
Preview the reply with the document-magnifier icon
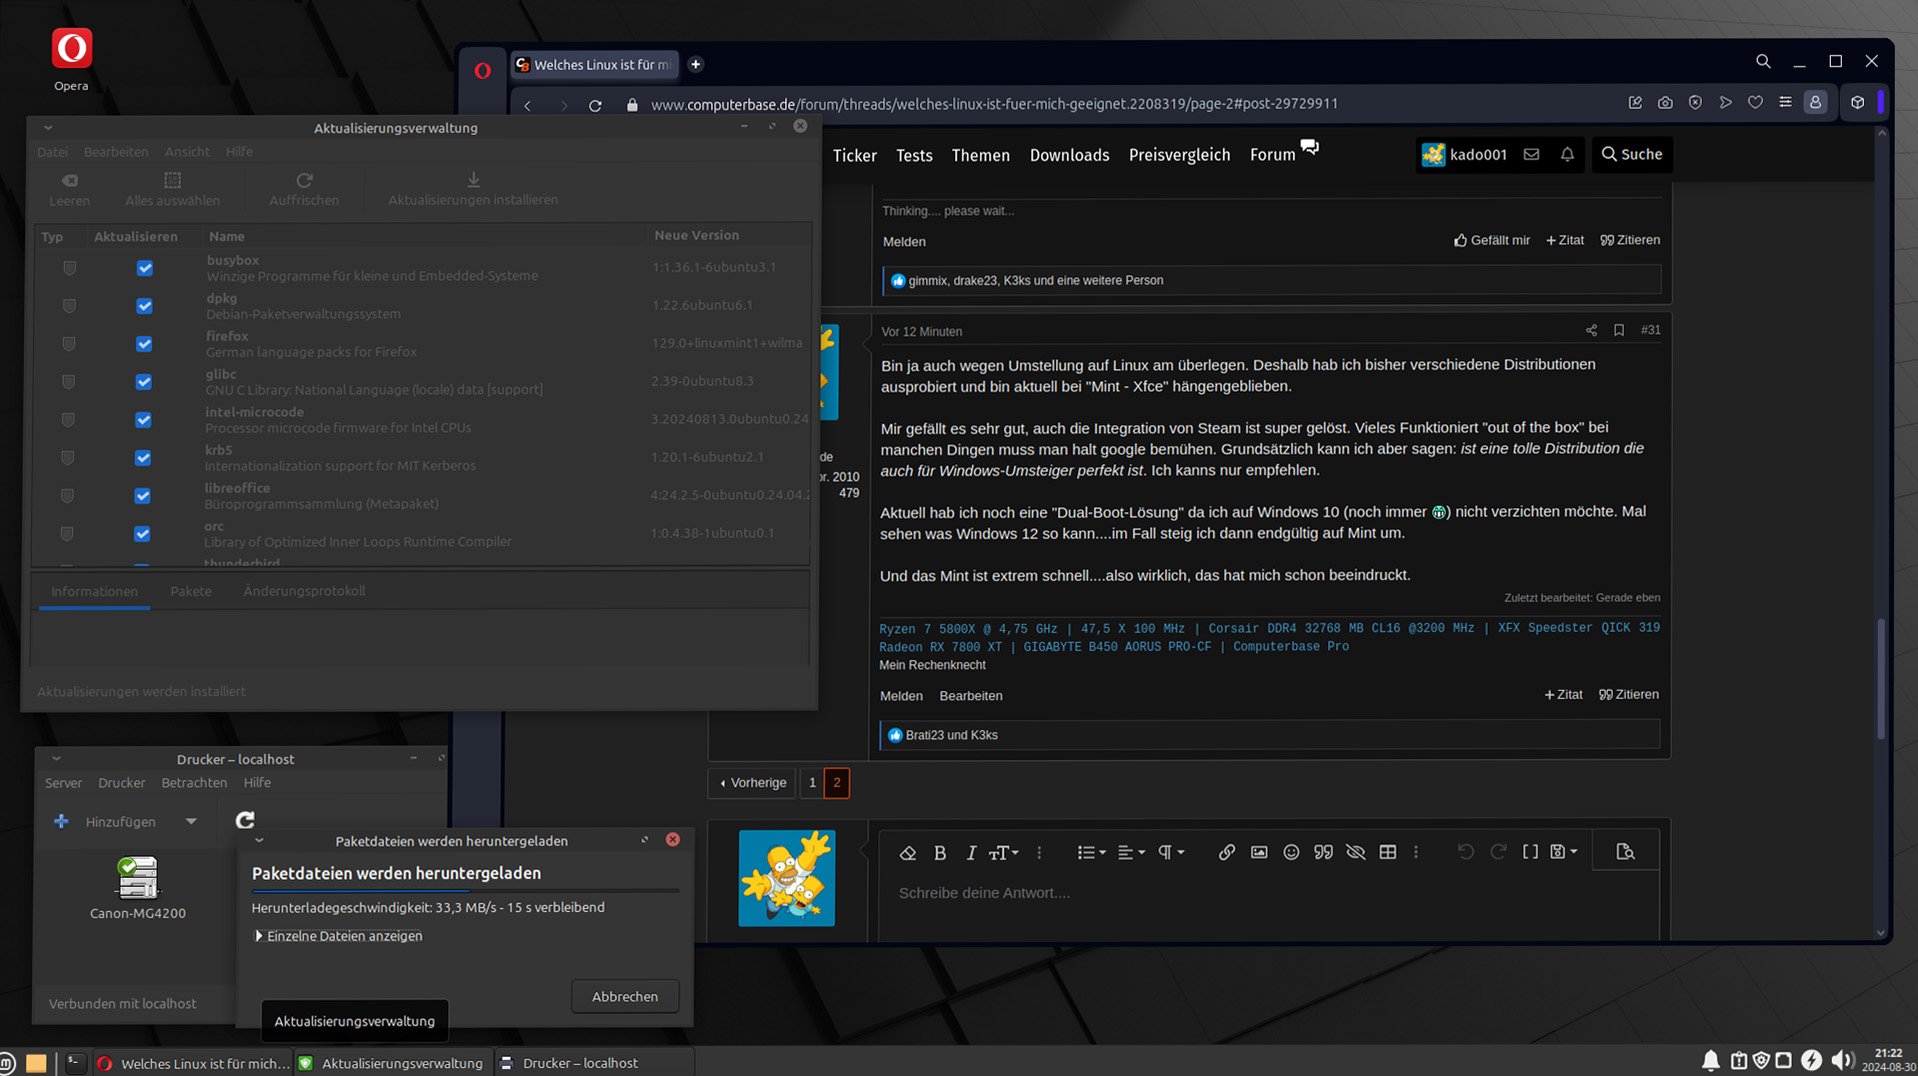click(1625, 852)
